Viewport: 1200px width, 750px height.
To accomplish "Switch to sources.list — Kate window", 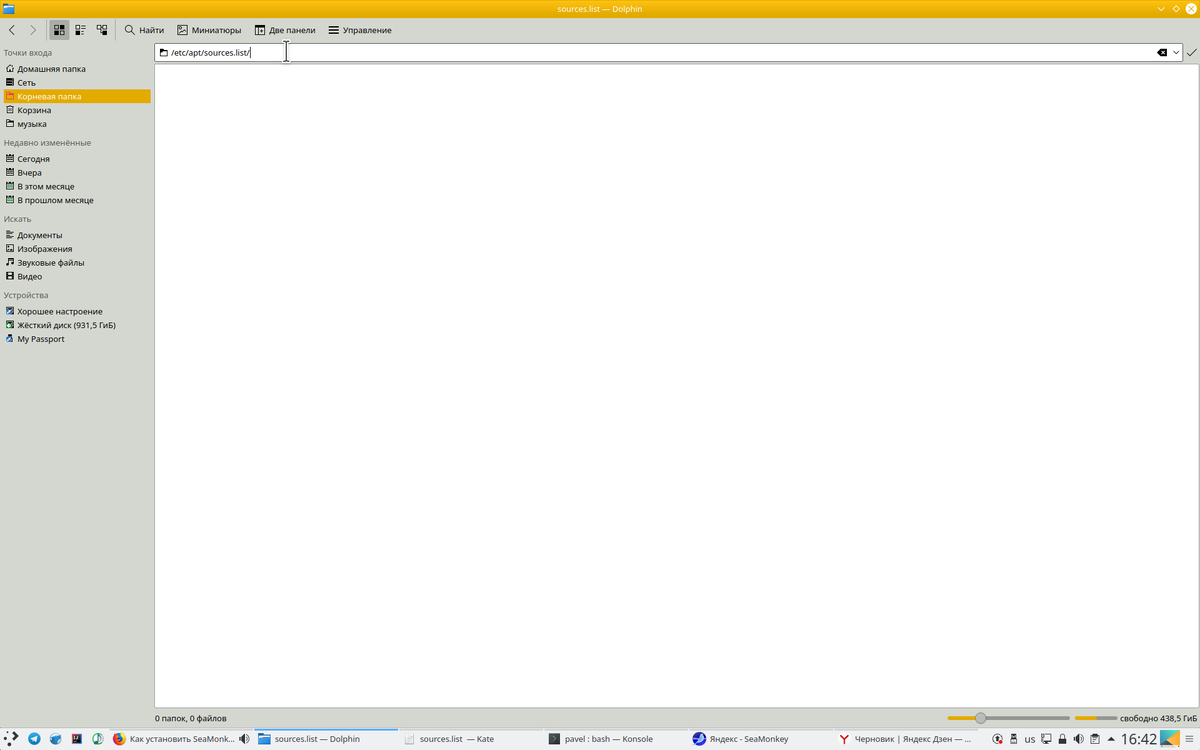I will point(471,739).
